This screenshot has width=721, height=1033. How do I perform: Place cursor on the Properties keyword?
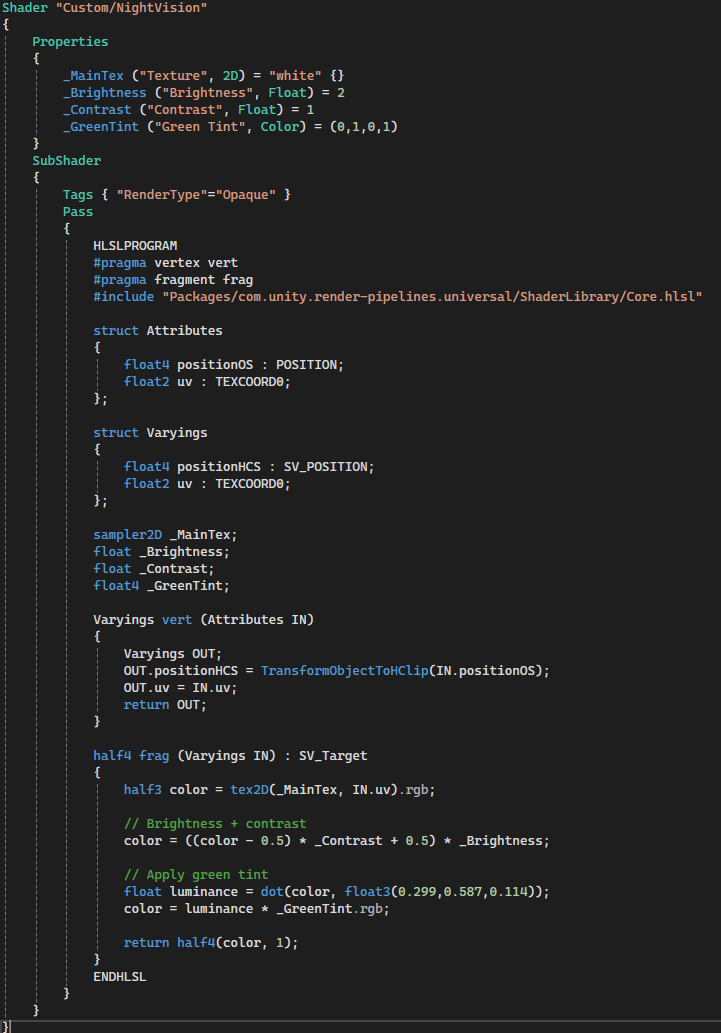70,42
